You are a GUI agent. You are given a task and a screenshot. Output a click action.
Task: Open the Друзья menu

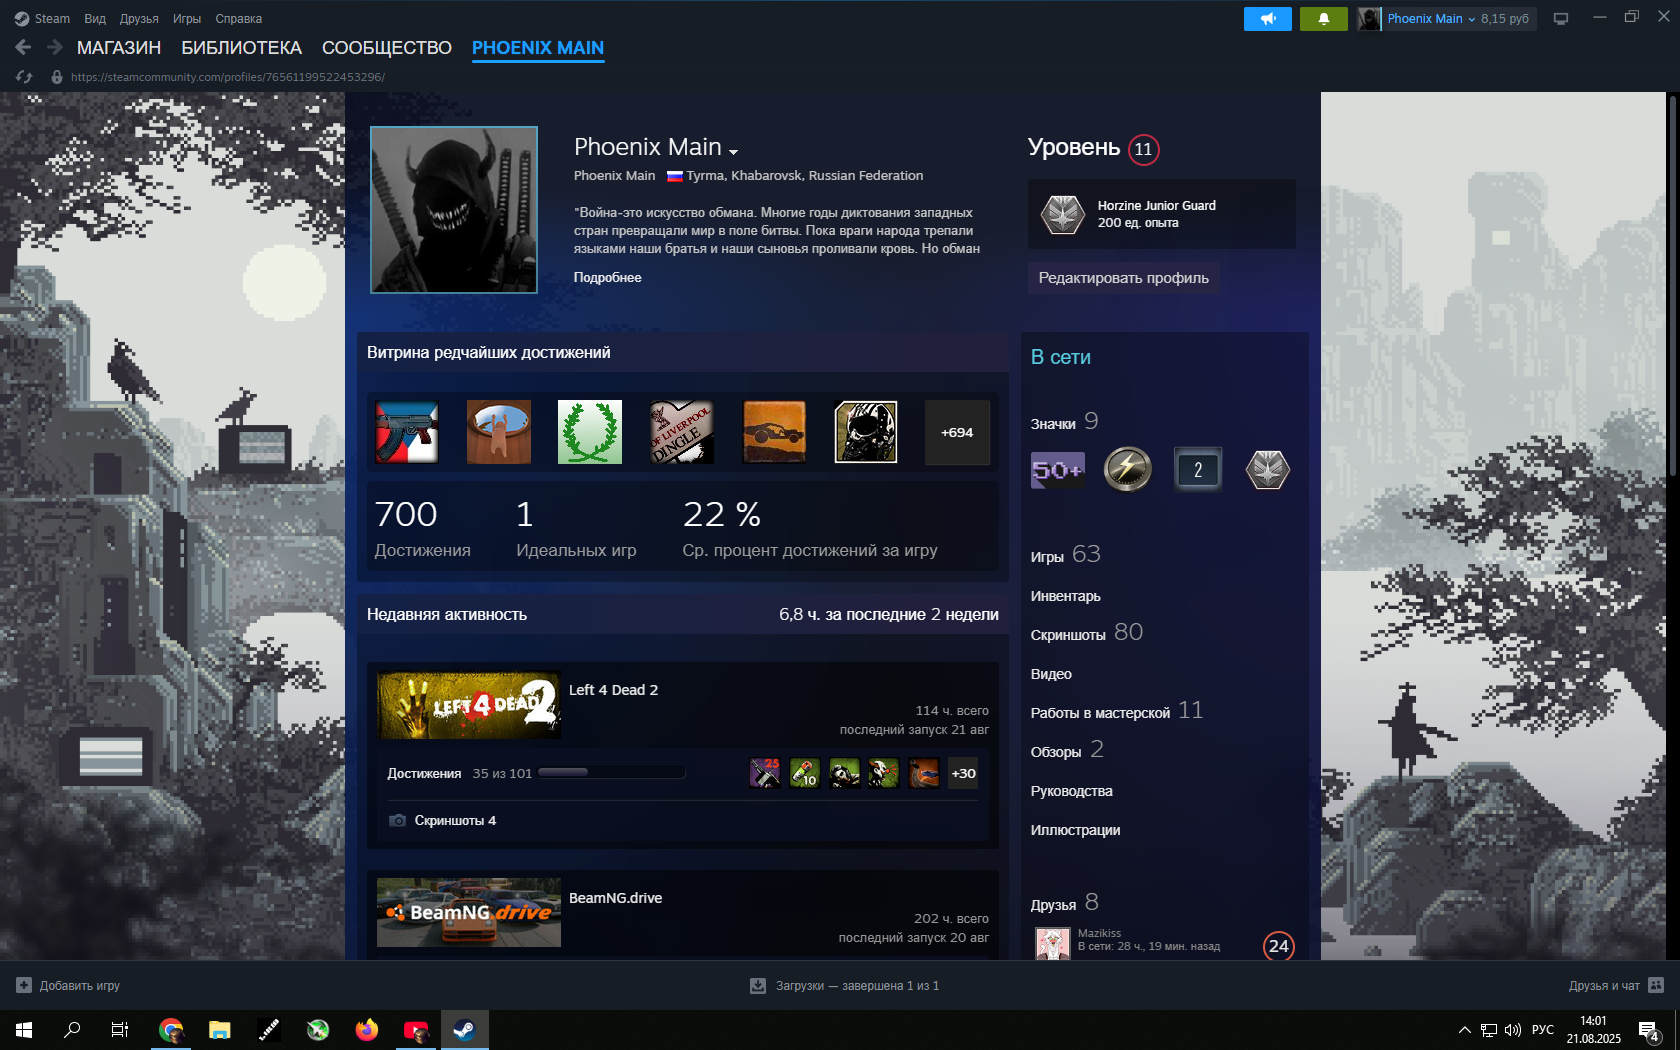pos(139,19)
